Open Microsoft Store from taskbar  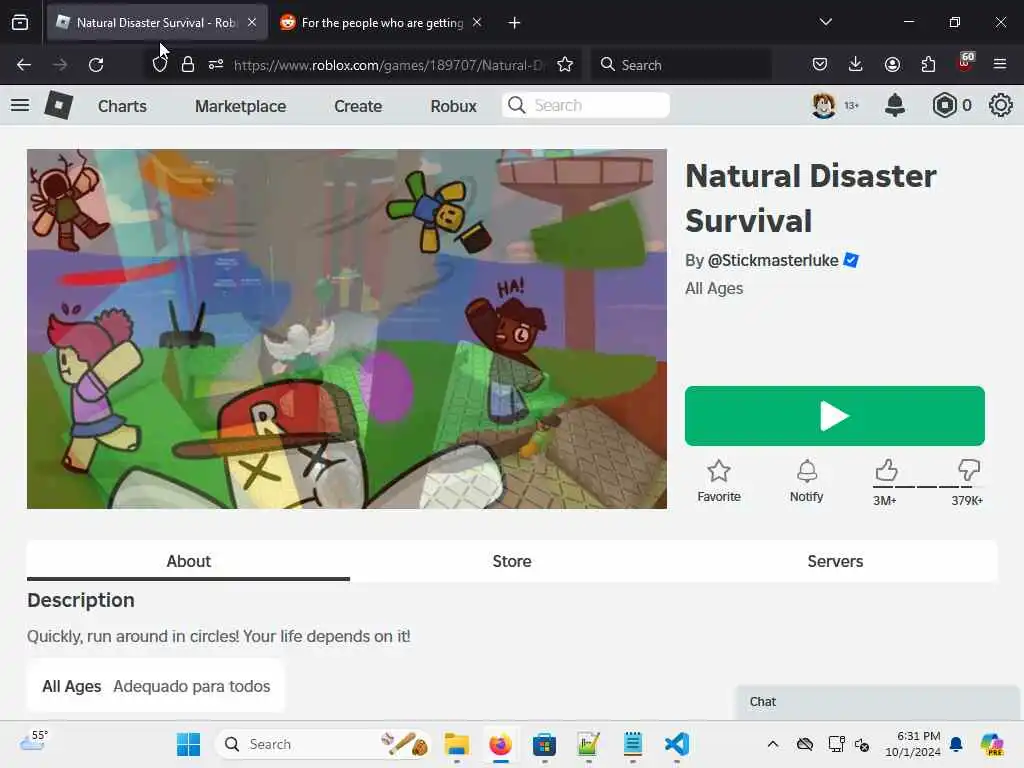tap(544, 744)
